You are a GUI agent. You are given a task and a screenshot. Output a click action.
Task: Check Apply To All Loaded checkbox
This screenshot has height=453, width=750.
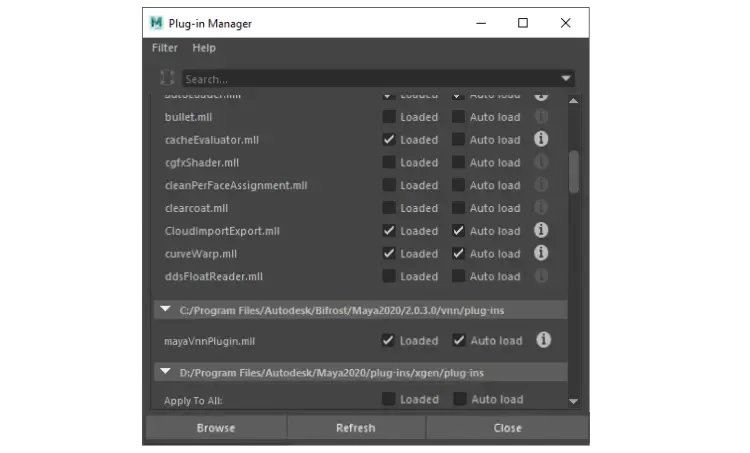click(389, 399)
